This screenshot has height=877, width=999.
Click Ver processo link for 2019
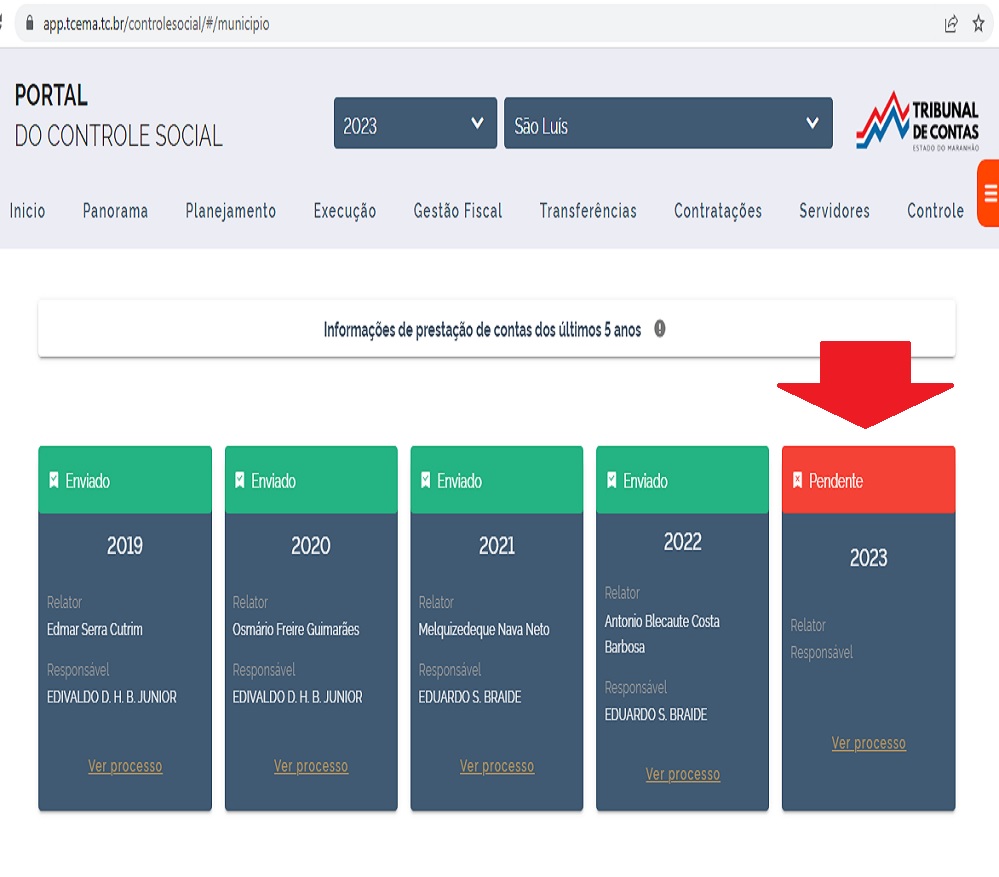pyautogui.click(x=125, y=766)
